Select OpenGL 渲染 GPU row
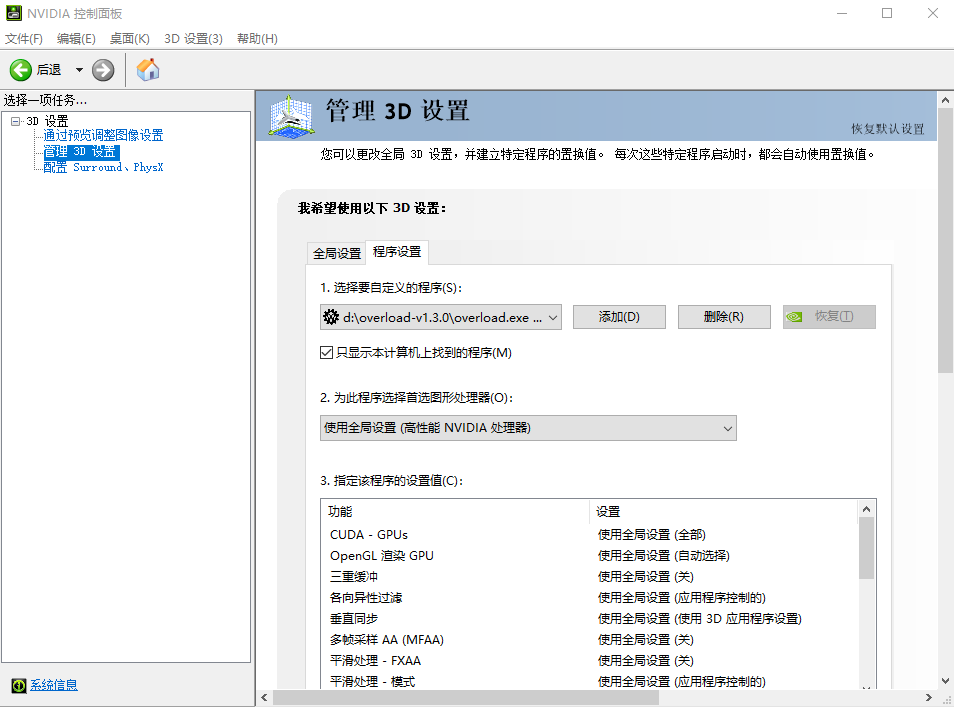Image resolution: width=954 pixels, height=708 pixels. 589,556
